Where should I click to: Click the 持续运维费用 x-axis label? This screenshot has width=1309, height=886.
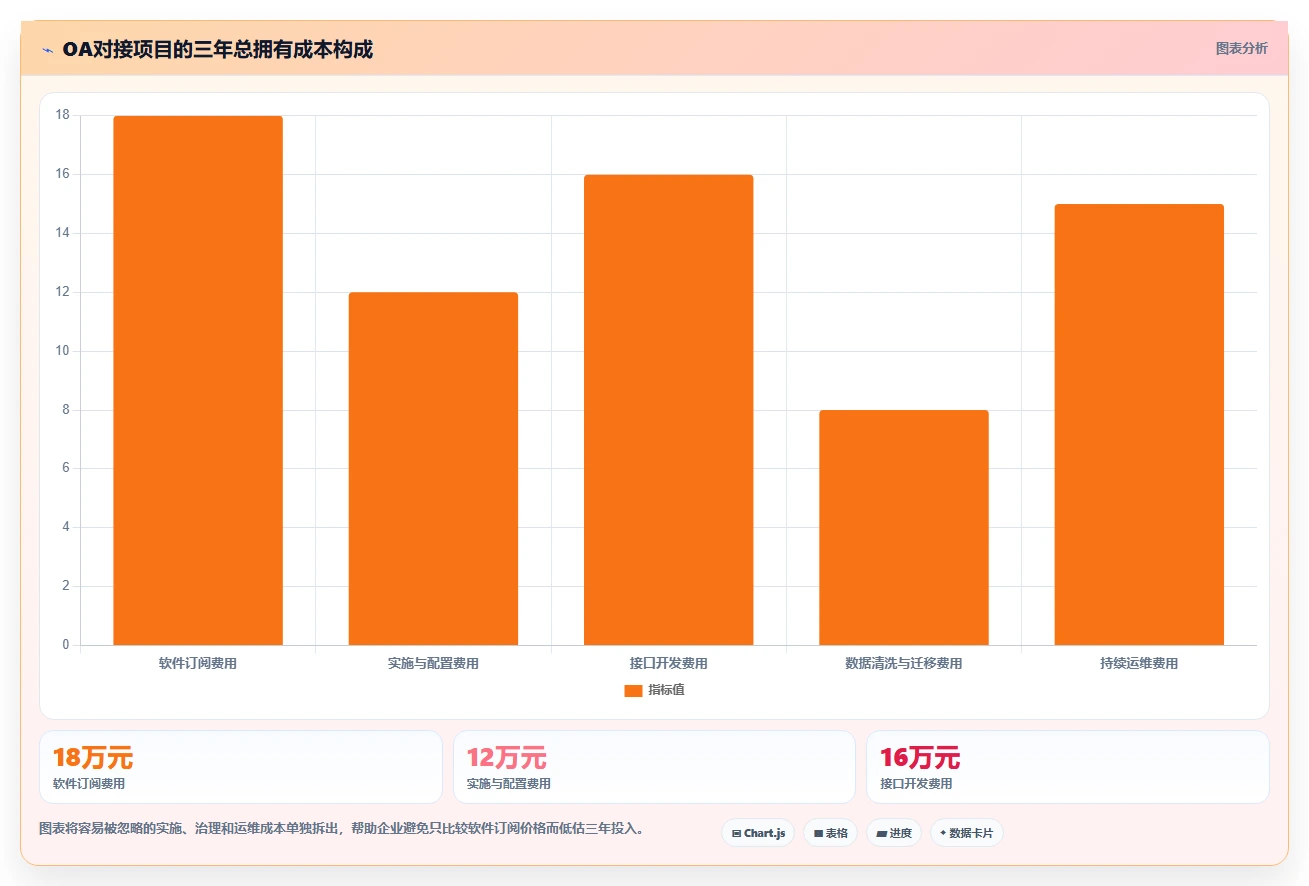(x=1139, y=664)
